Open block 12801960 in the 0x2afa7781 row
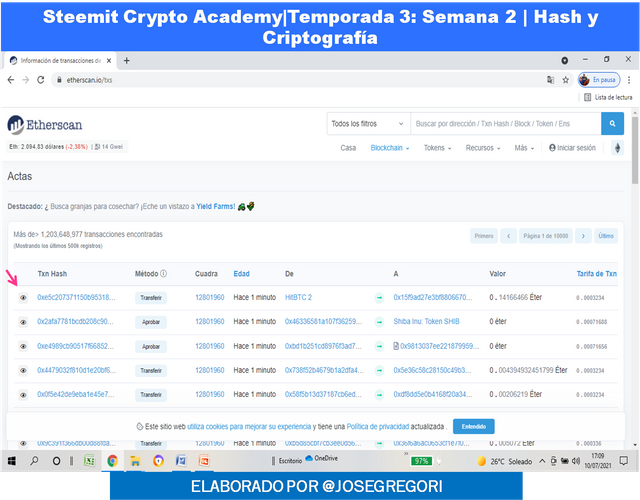The image size is (640, 500). point(210,321)
